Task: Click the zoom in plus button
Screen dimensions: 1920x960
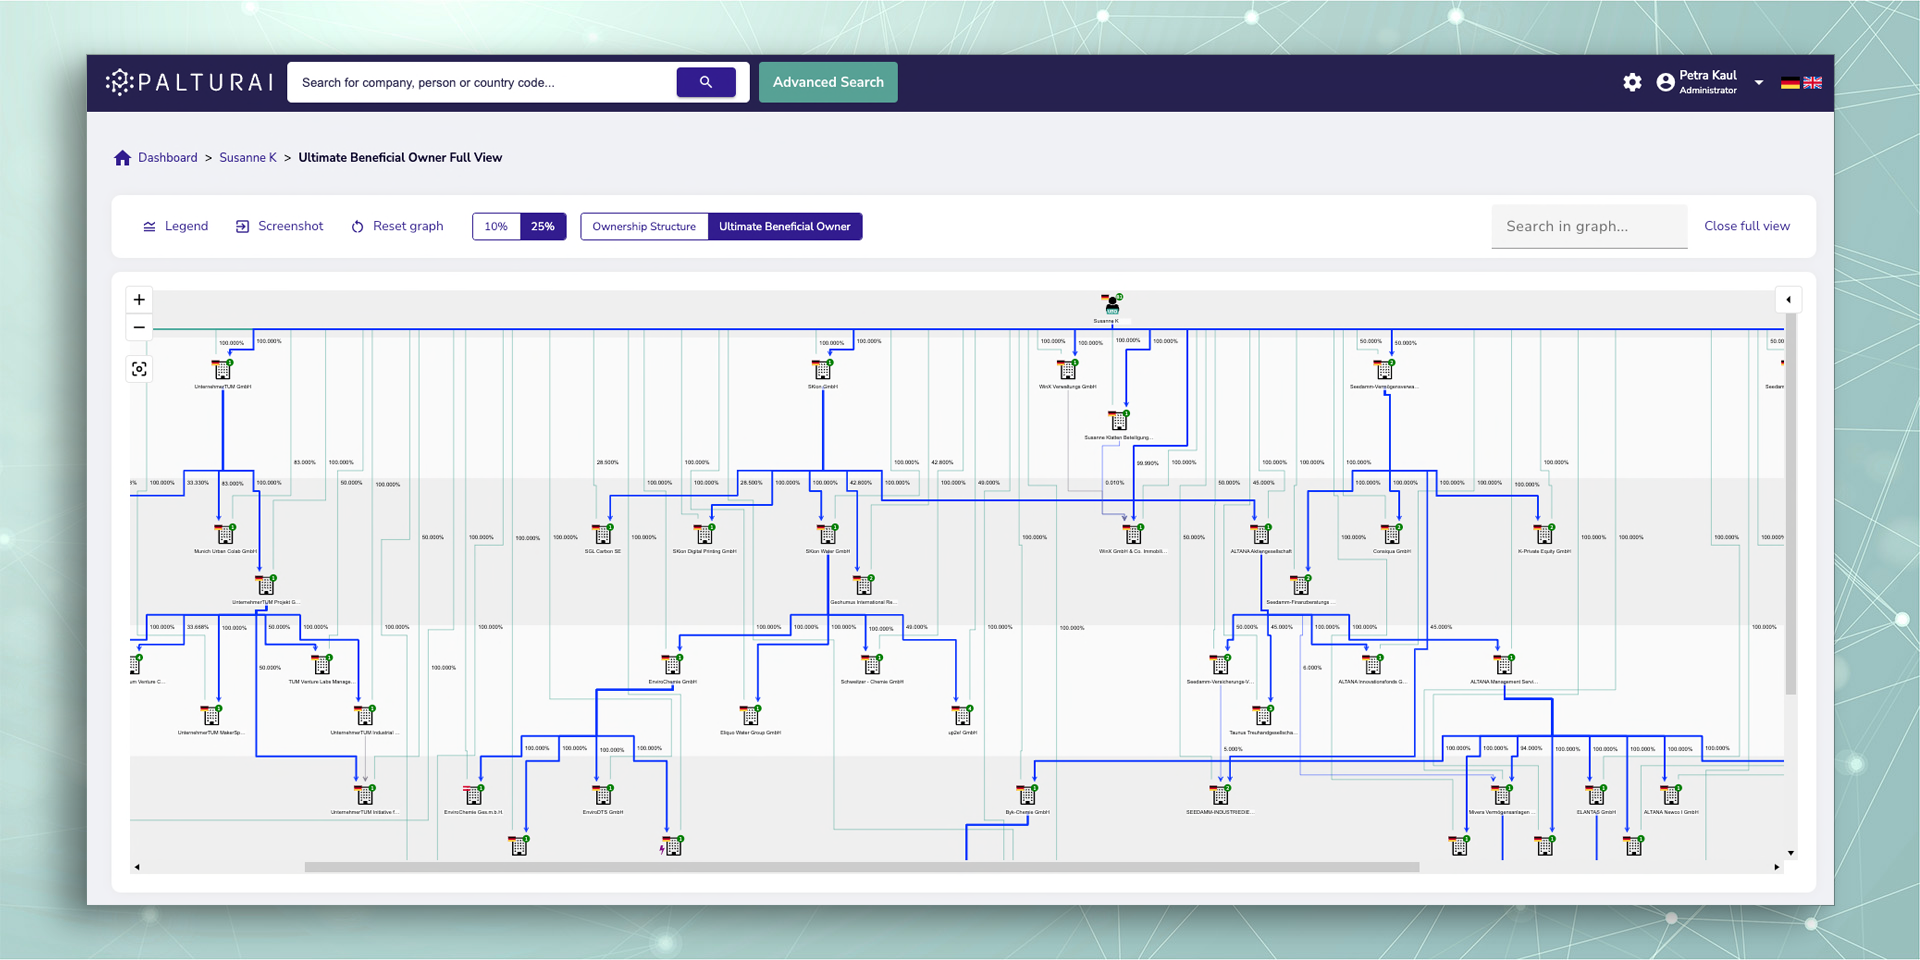Action: pyautogui.click(x=139, y=300)
